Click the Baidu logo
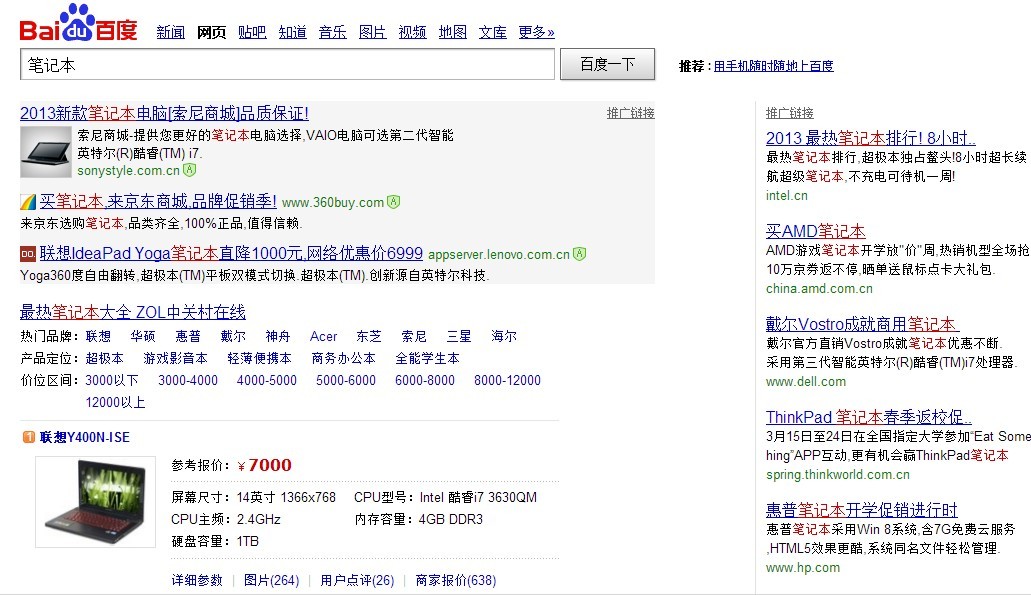This screenshot has height=595, width=1031. coord(78,23)
